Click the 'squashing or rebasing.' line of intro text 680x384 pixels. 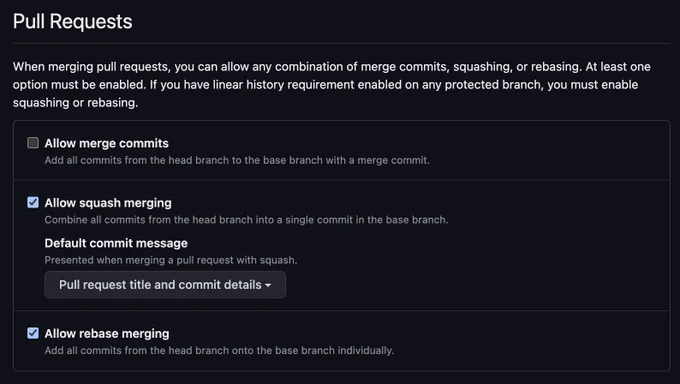75,103
